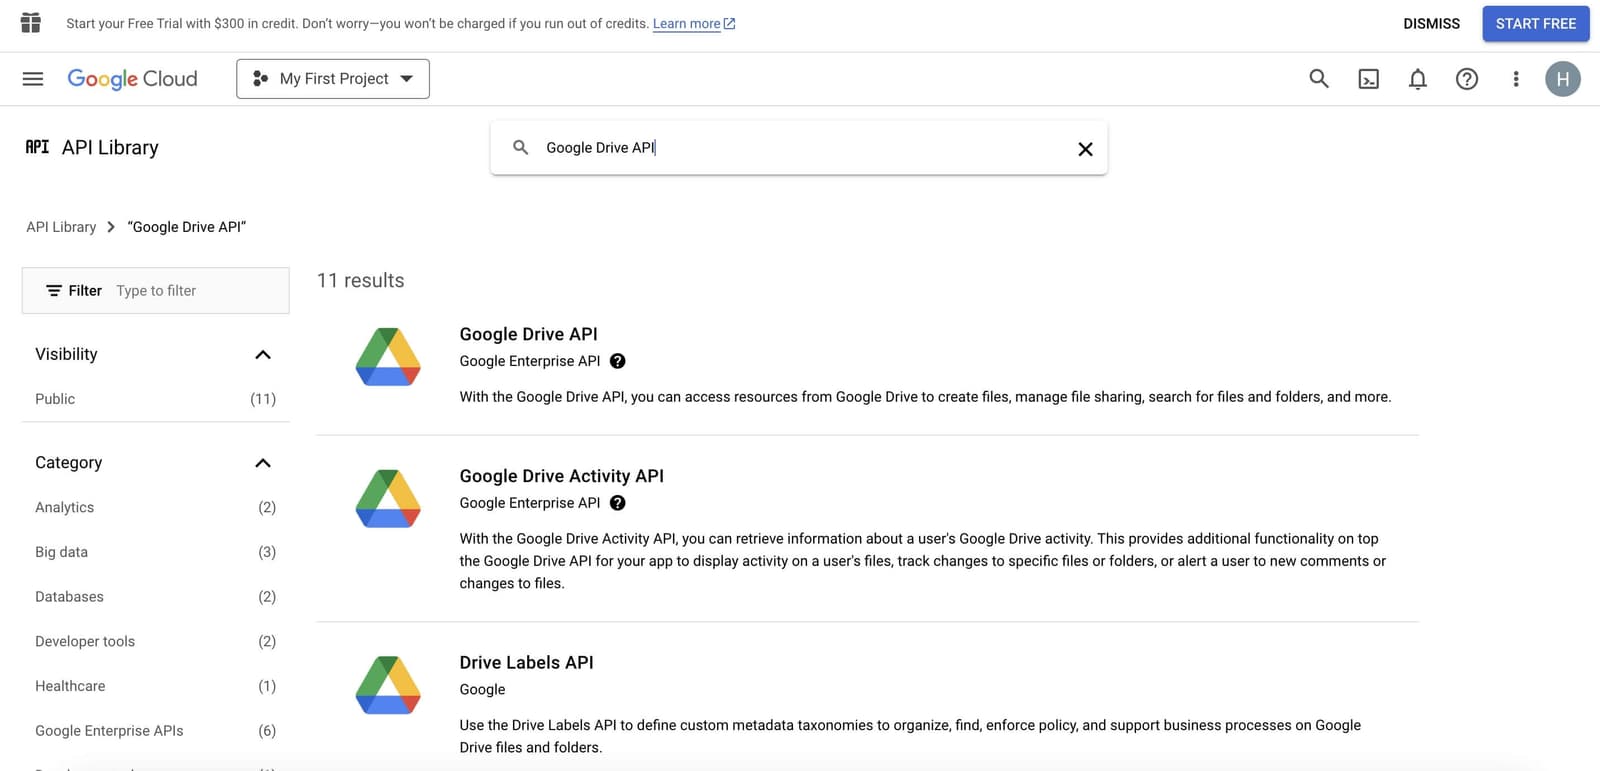1600x771 pixels.
Task: Click the API Library header icon
Action: (37, 147)
